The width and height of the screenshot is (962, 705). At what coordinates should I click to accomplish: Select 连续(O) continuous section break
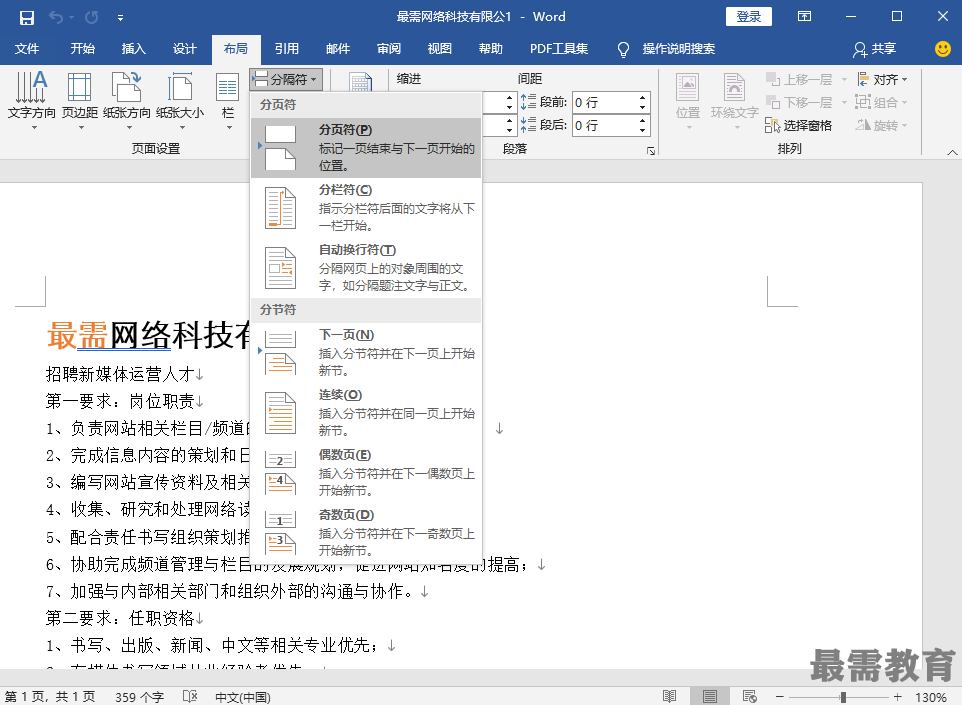coord(366,412)
